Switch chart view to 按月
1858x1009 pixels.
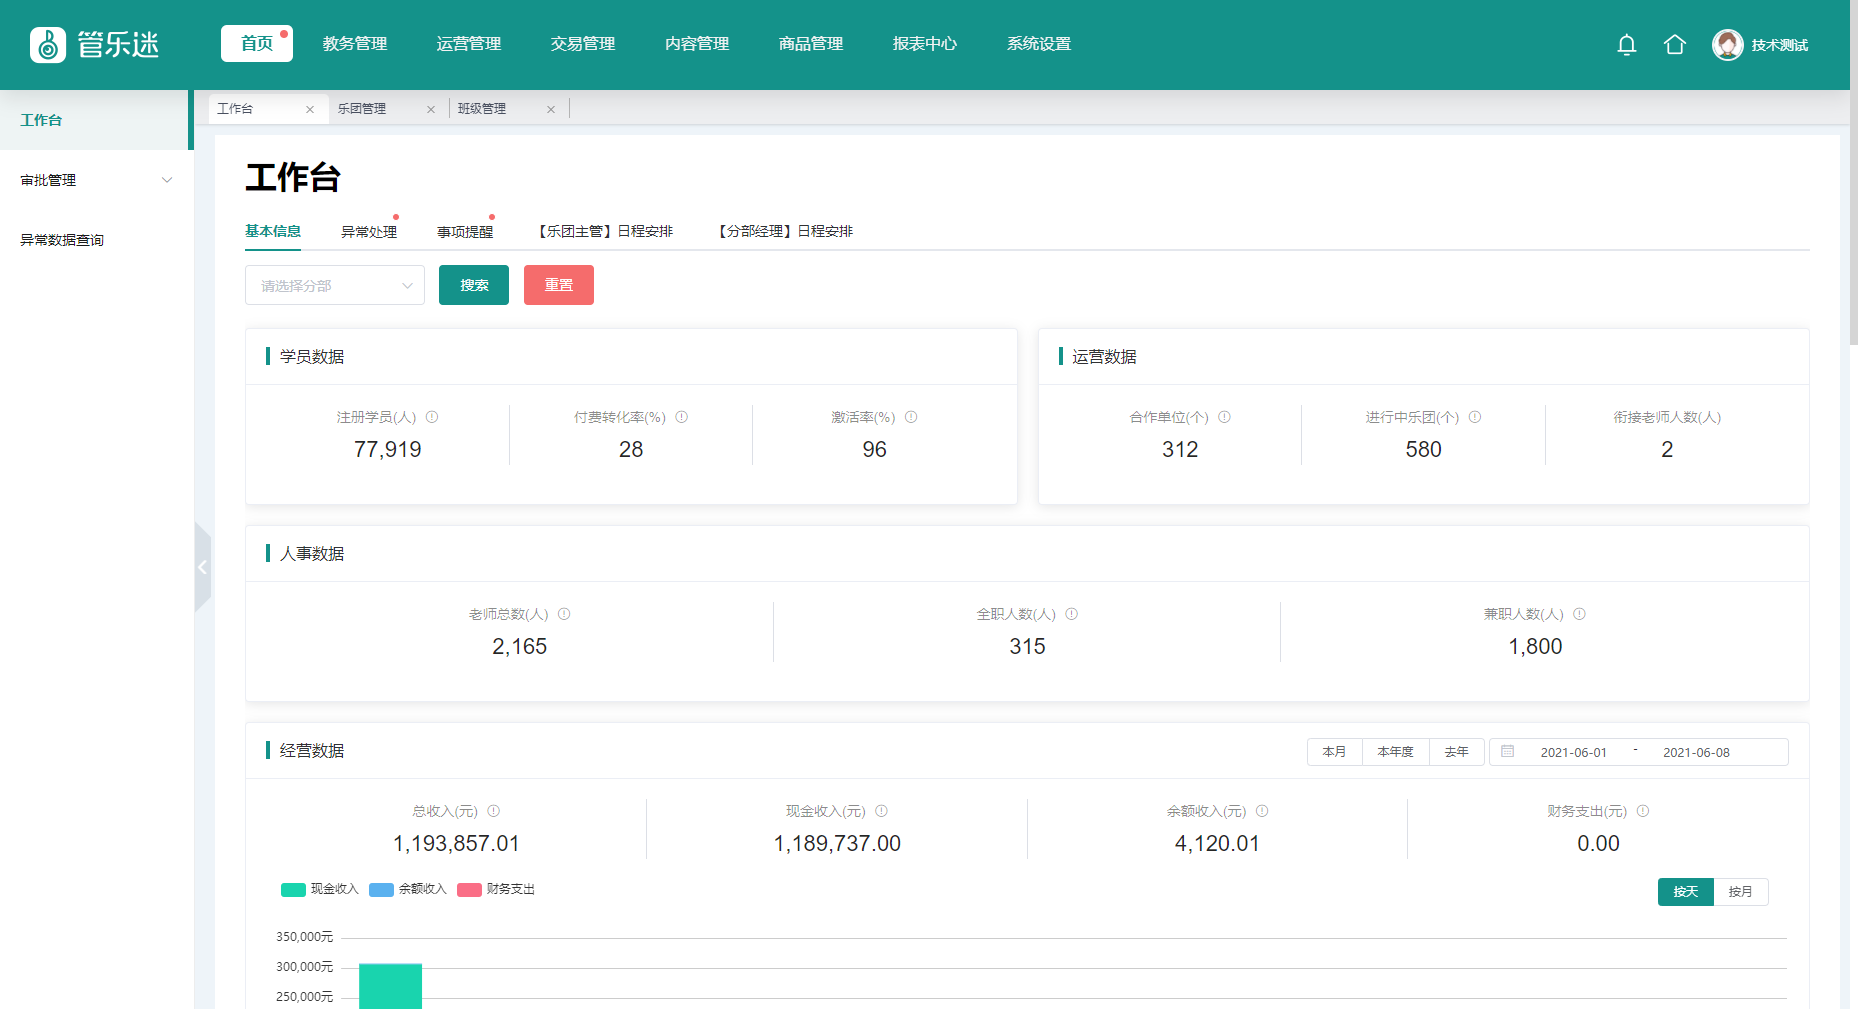1740,892
